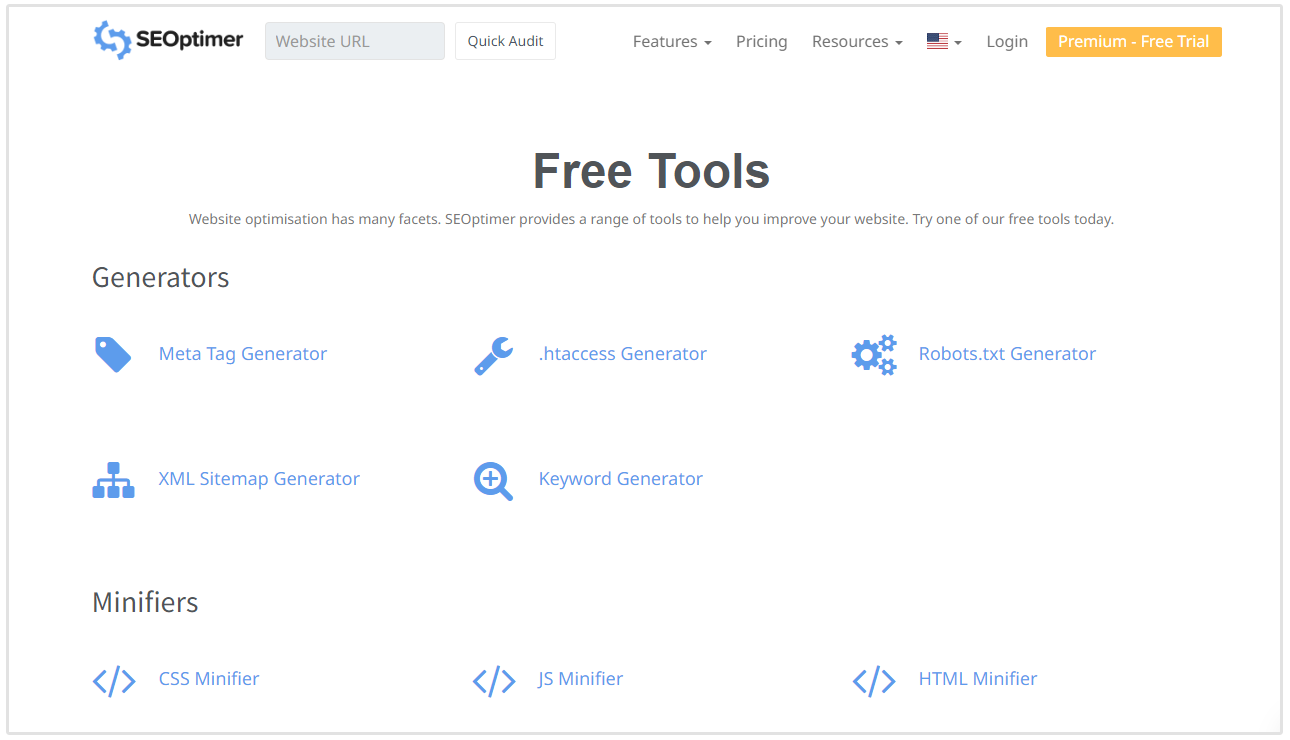Open the Pricing page

coord(761,42)
